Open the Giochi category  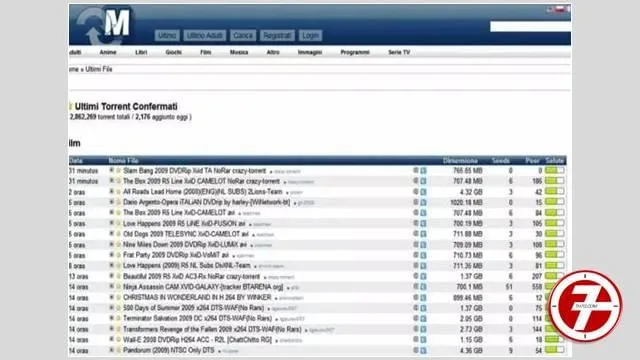coord(173,52)
